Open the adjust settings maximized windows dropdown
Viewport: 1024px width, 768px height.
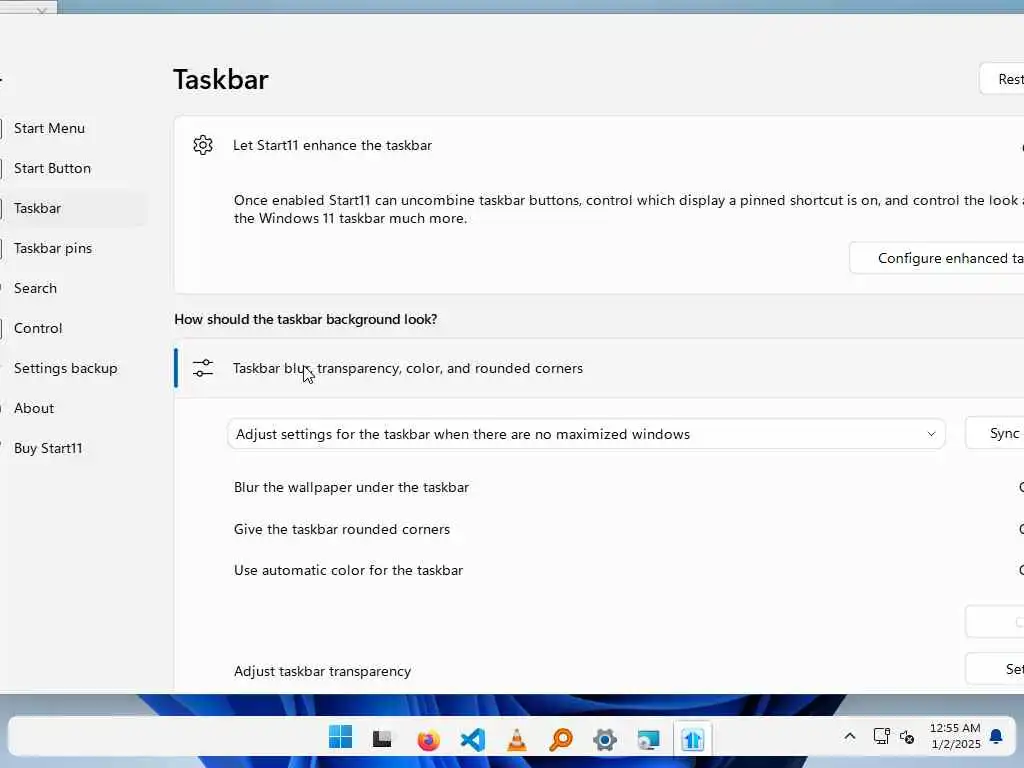(586, 434)
